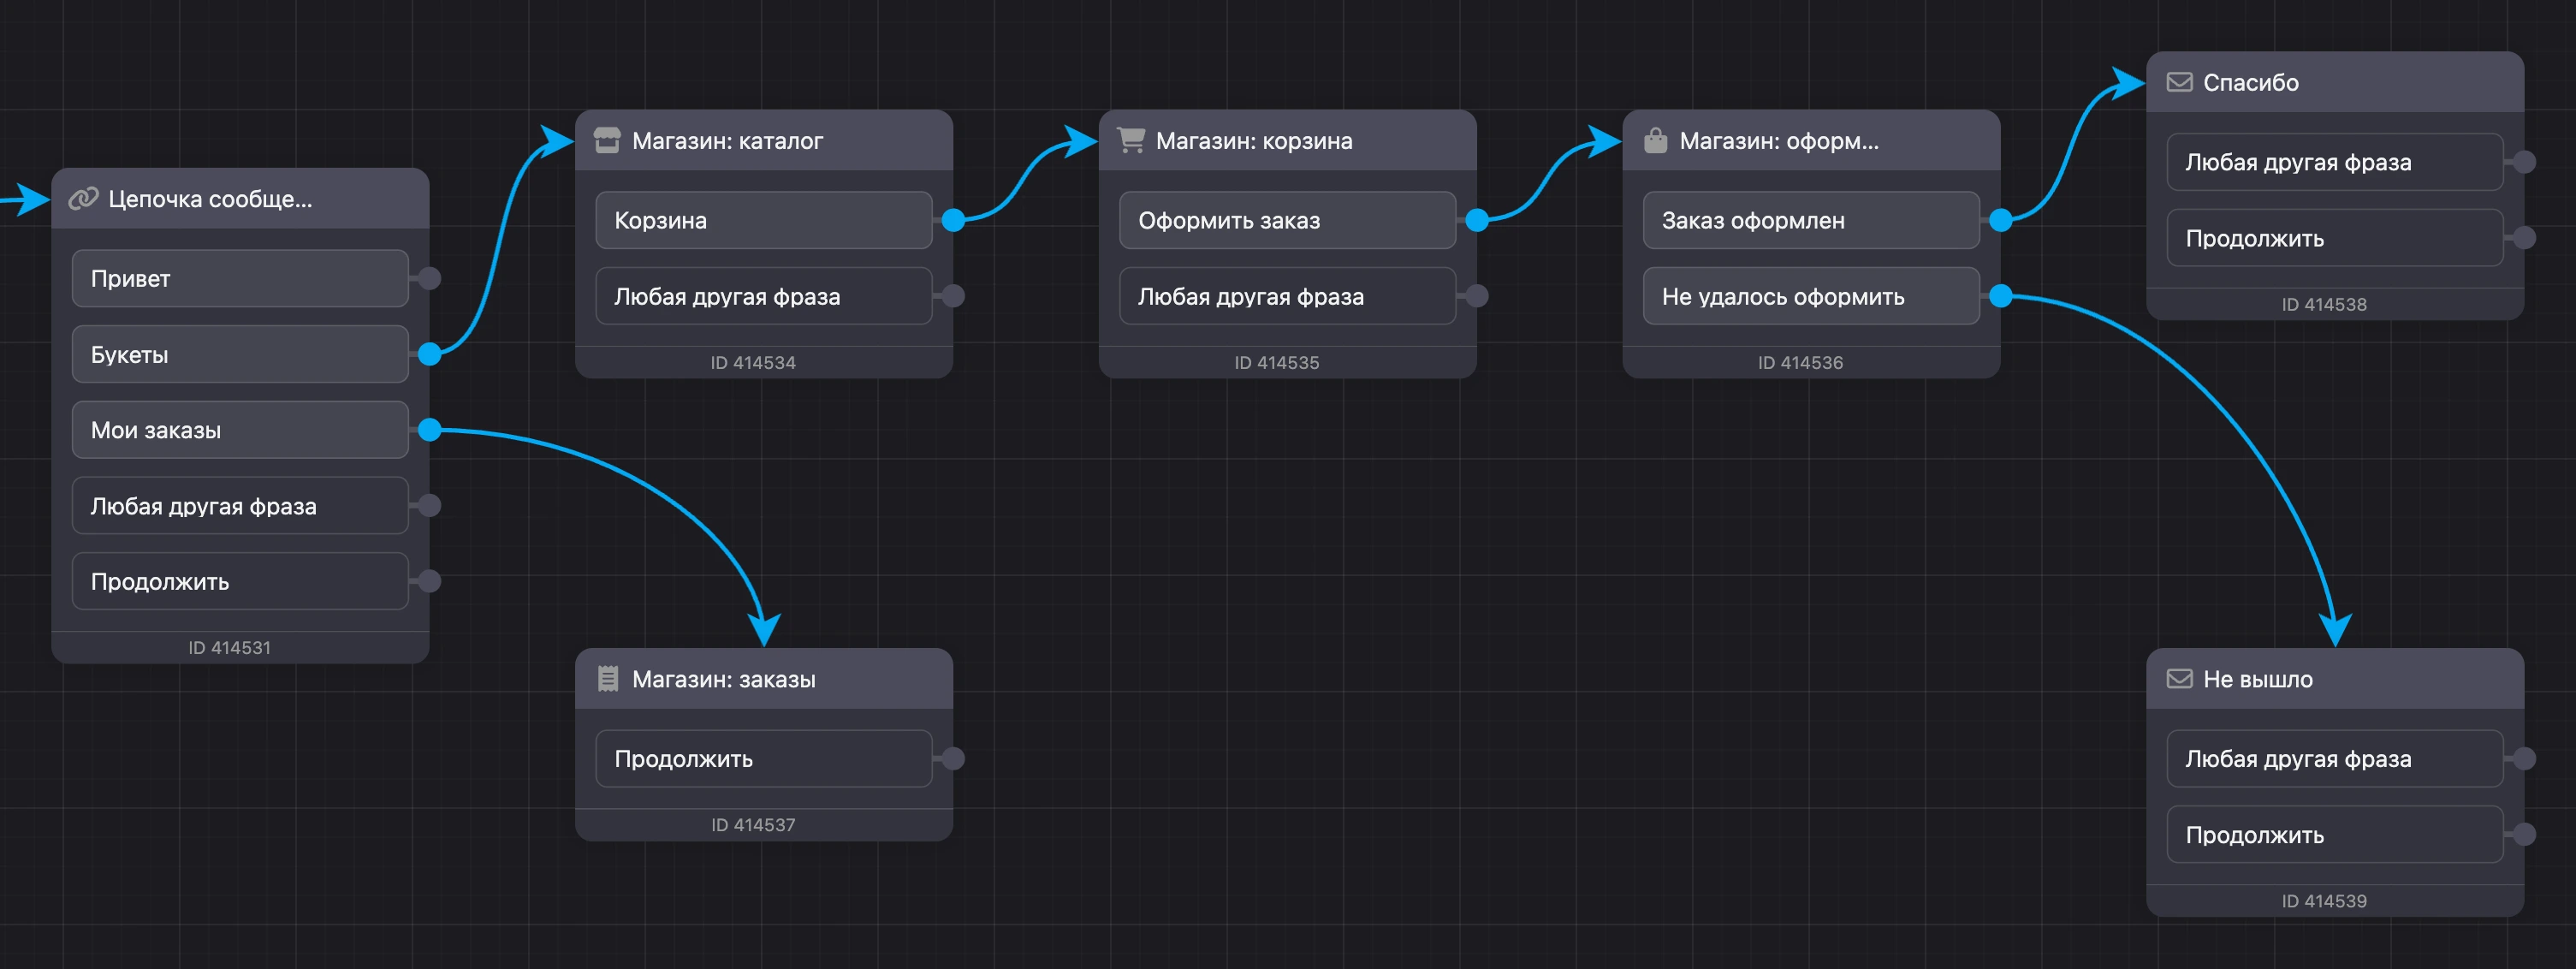Click the Не удалось оформить option
This screenshot has height=969, width=2576.
pyautogui.click(x=1811, y=296)
